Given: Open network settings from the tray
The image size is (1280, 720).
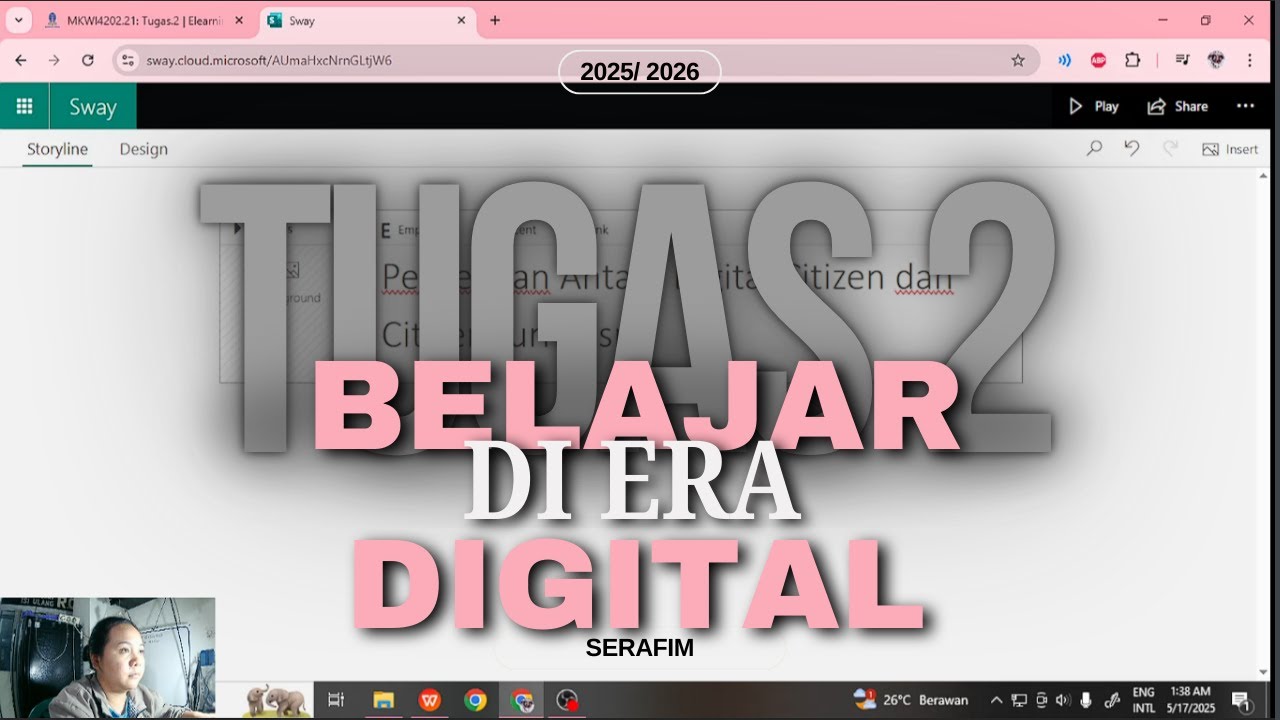Looking at the screenshot, I should pos(1019,700).
